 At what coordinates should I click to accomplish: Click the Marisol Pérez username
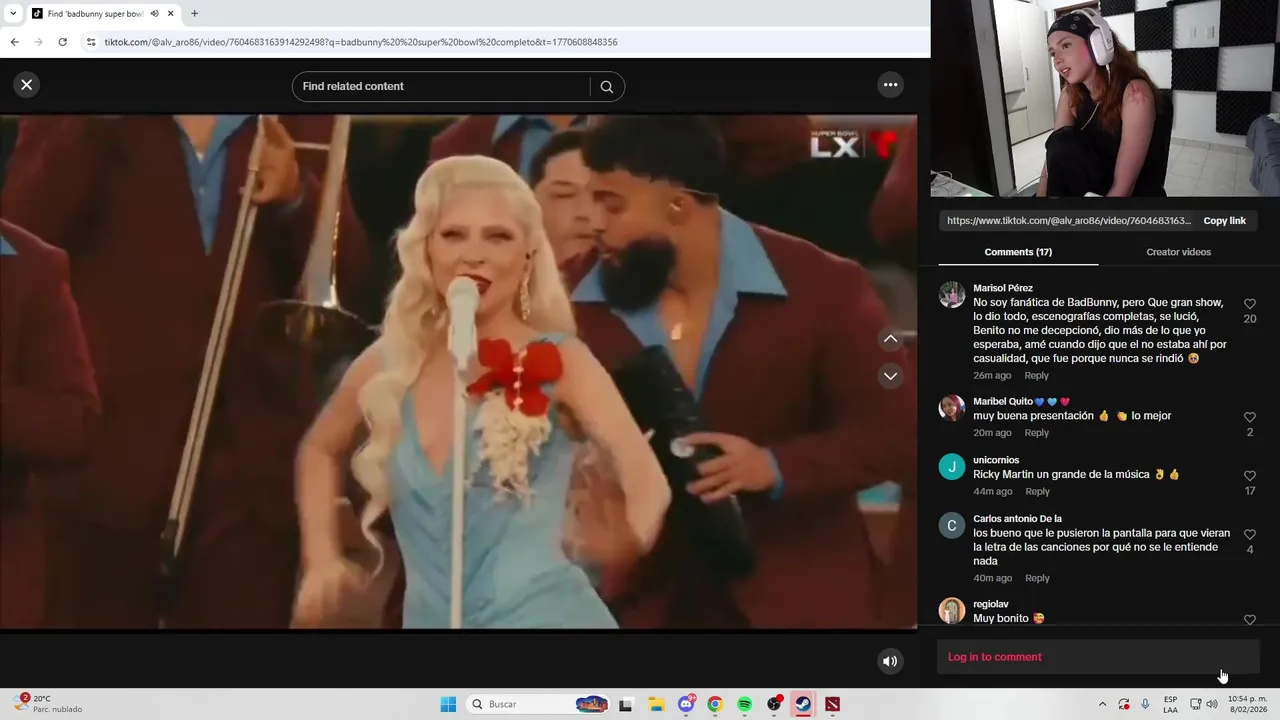click(x=1003, y=288)
